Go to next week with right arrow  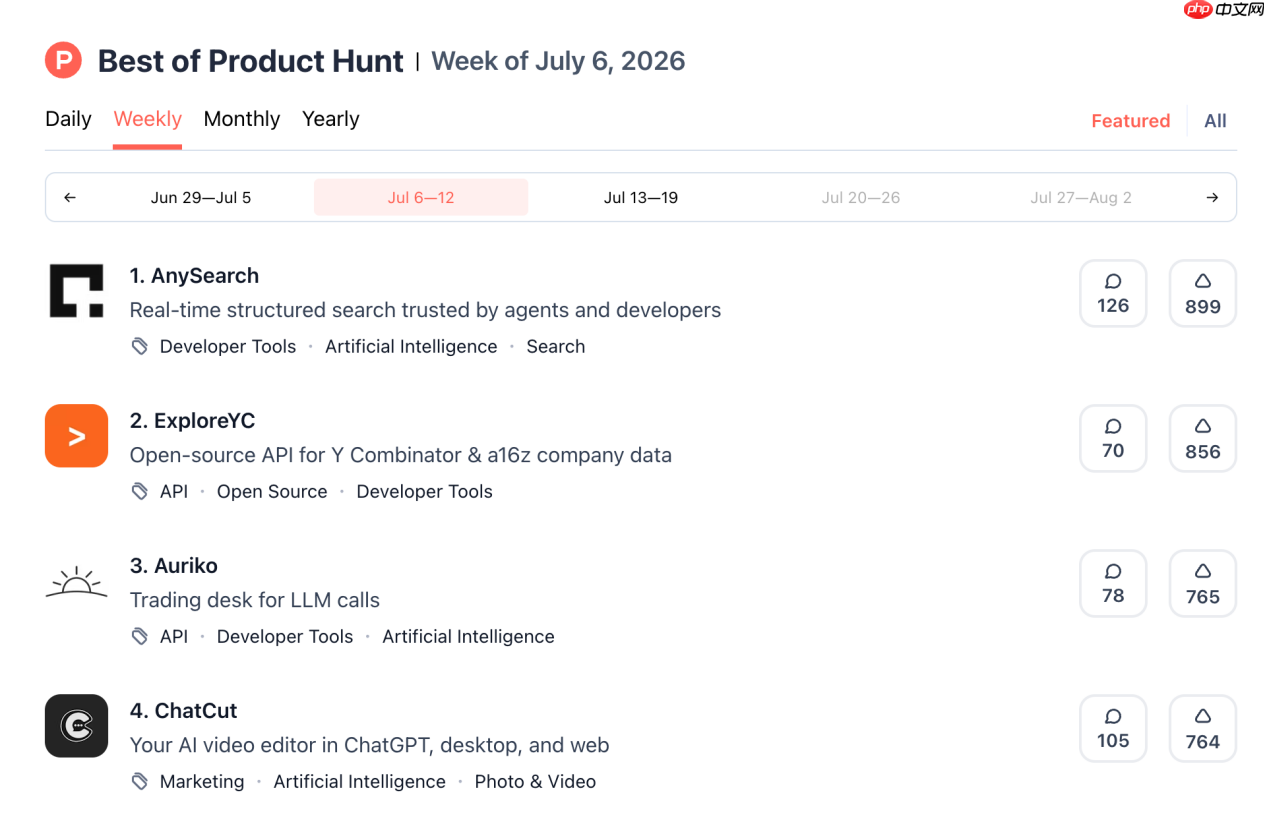point(1212,198)
